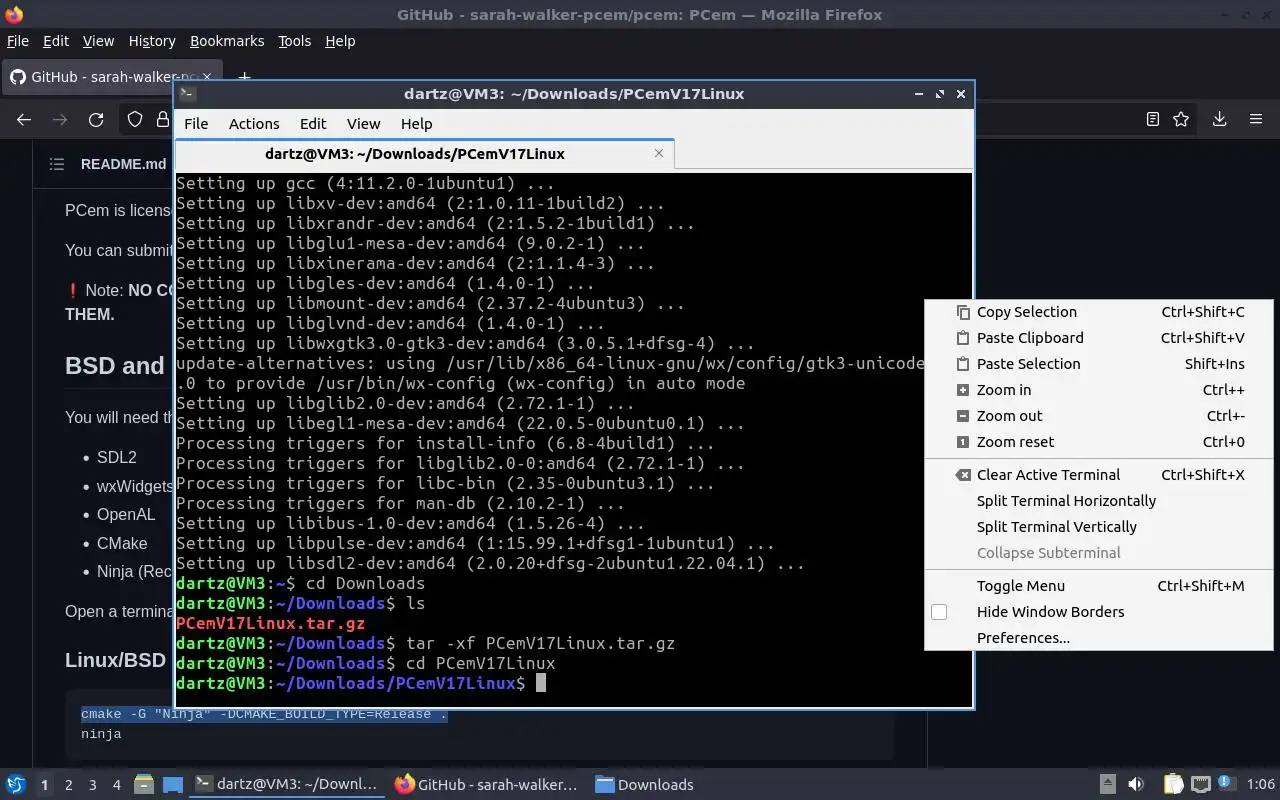
Task: Open network status tray icon
Action: pos(1201,784)
